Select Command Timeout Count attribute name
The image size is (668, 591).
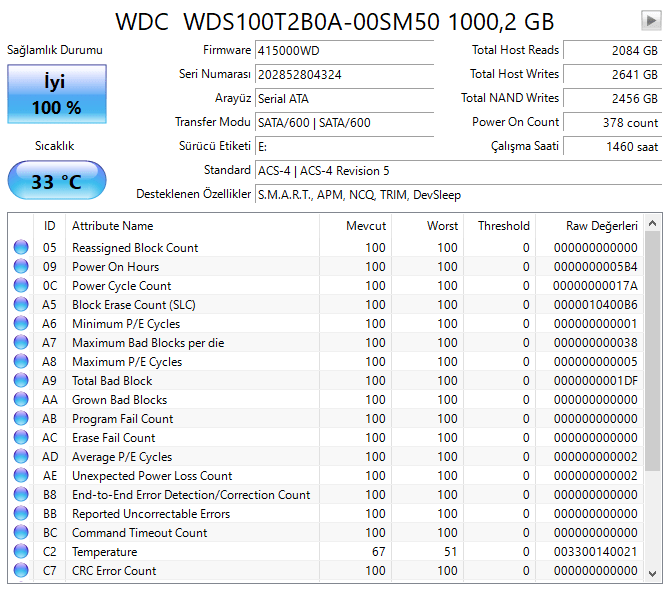139,533
